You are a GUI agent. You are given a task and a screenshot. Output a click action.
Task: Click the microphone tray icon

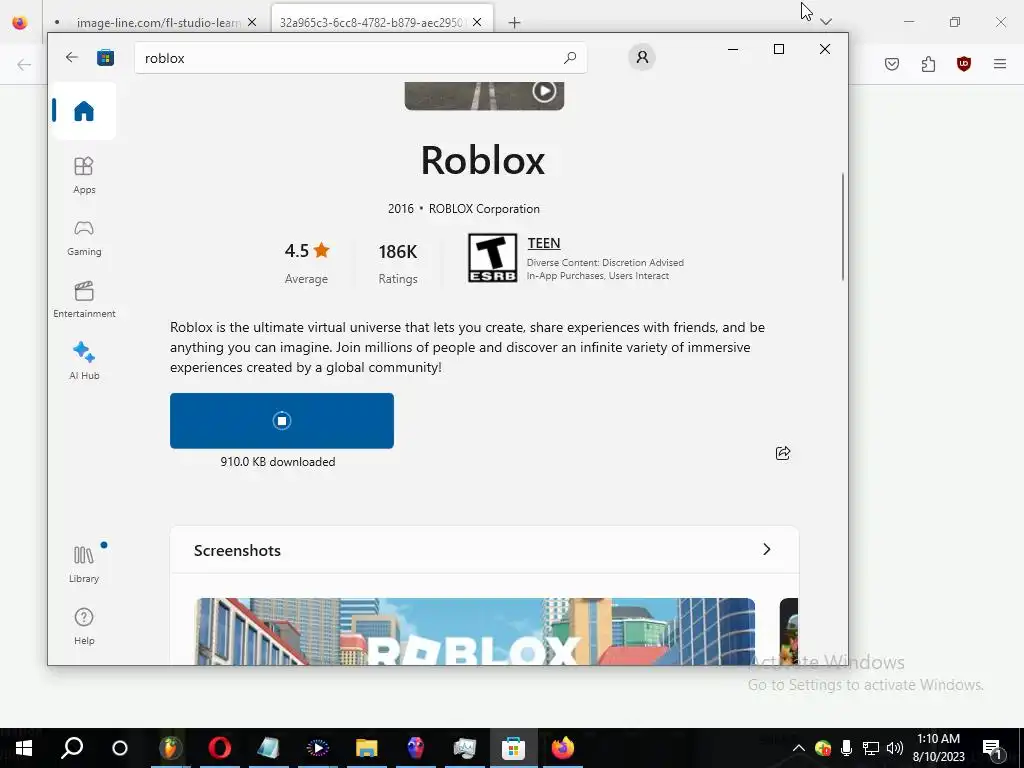(846, 748)
